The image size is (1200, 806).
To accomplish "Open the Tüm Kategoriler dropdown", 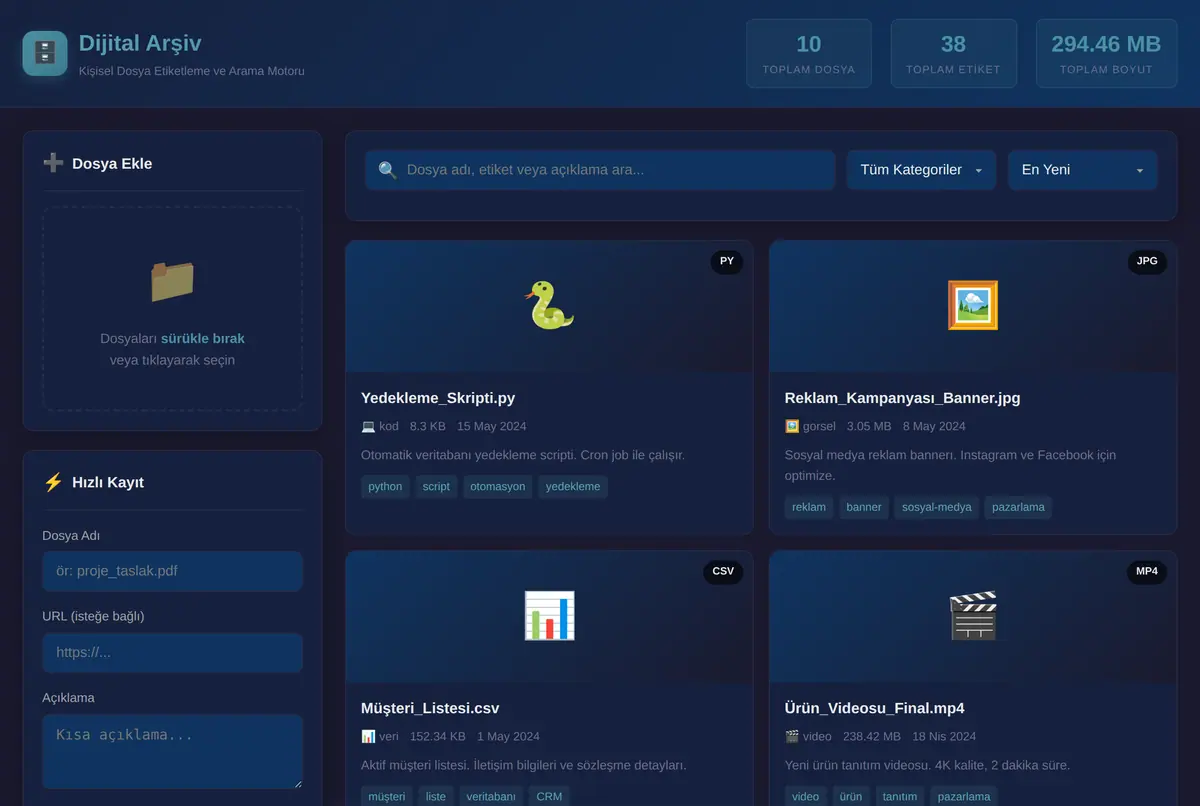I will [921, 170].
